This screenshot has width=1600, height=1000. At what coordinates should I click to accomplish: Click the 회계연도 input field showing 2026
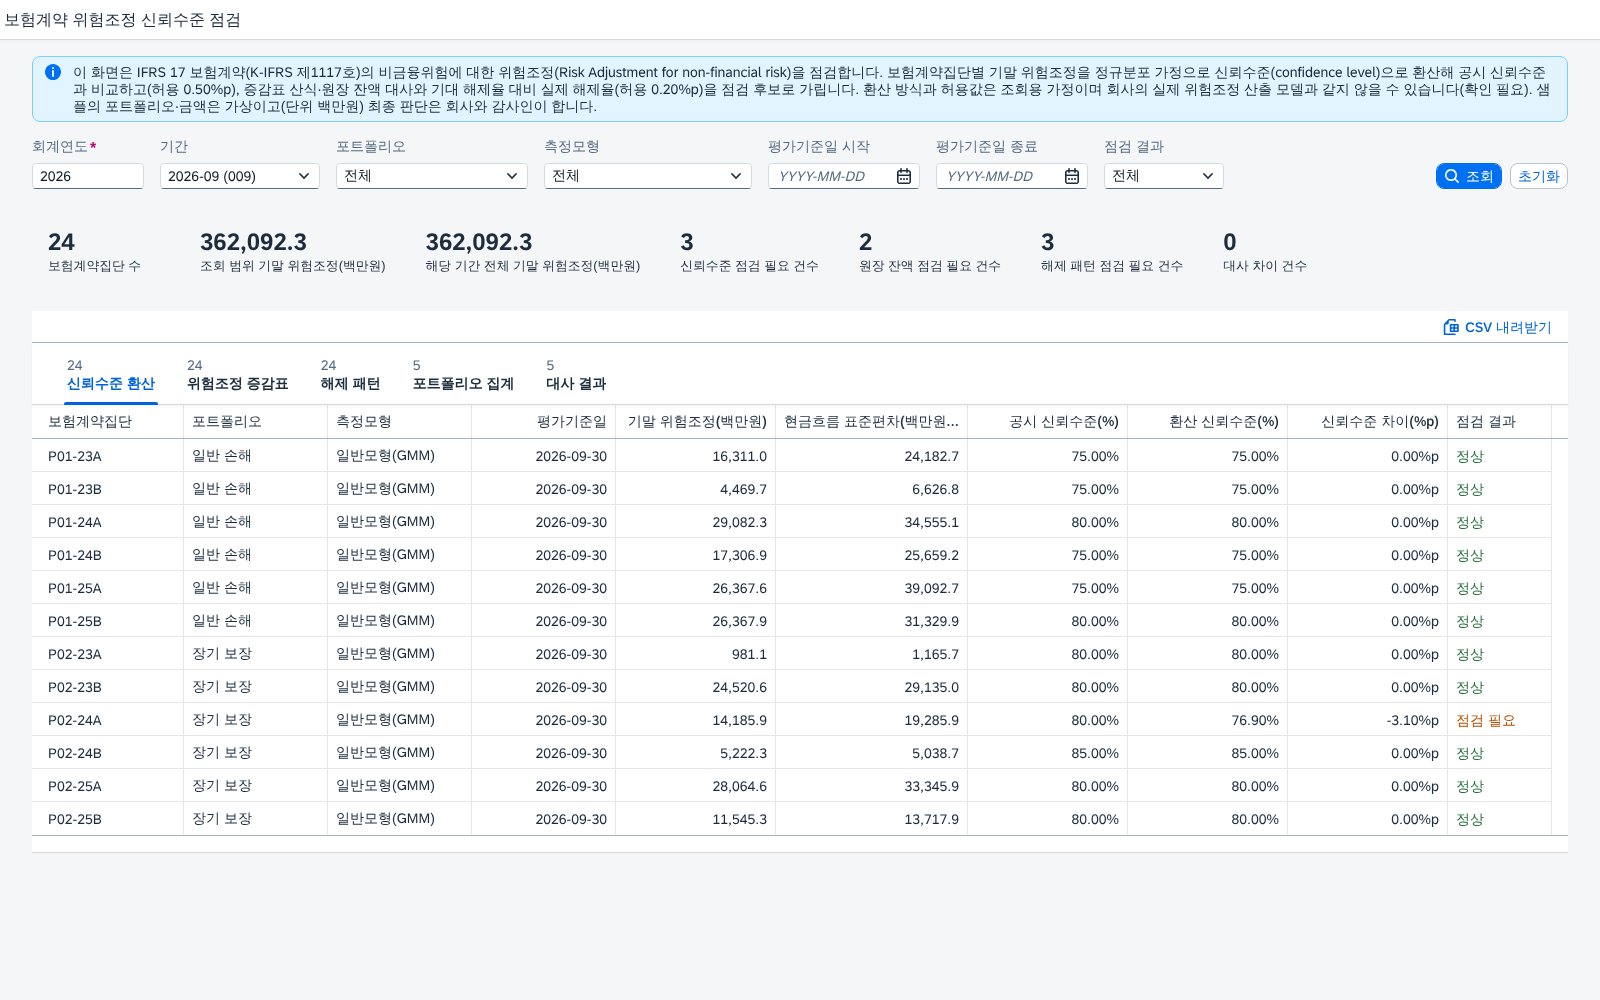[88, 176]
